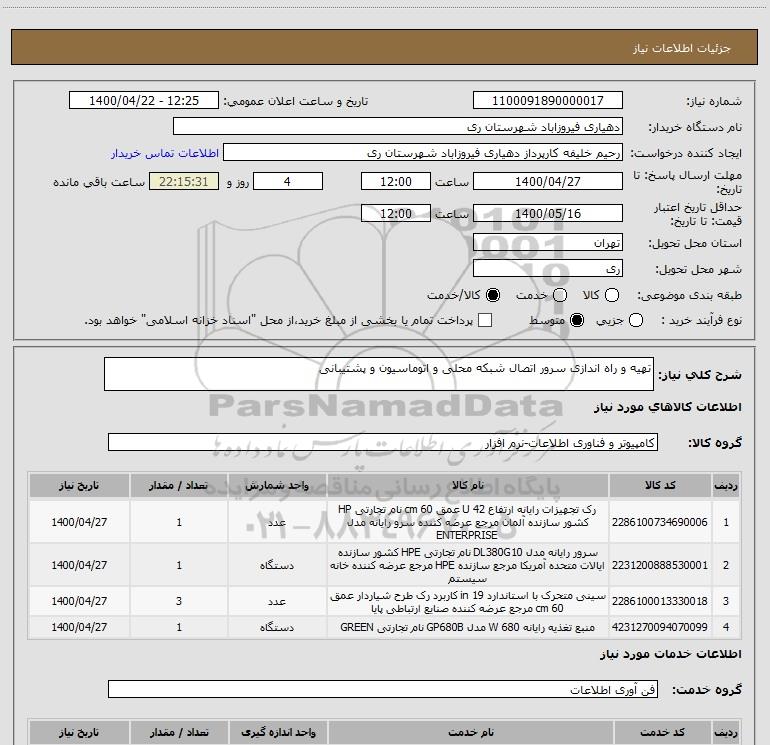Image resolution: width=770 pixels, height=745 pixels.
Task: Toggle the اسناد خزانه اسلامی payment checkbox
Action: (x=485, y=320)
